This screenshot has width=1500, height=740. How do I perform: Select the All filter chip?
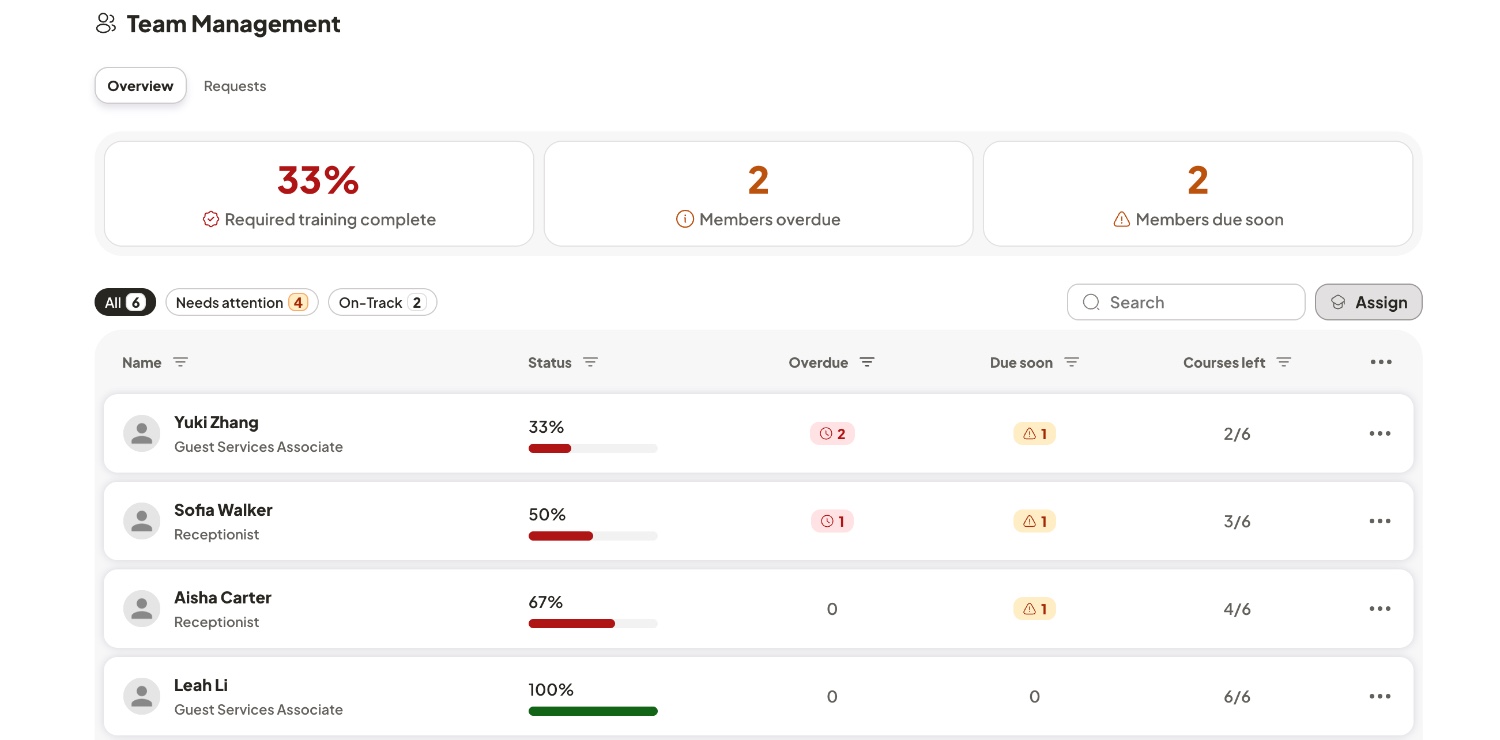pyautogui.click(x=125, y=302)
